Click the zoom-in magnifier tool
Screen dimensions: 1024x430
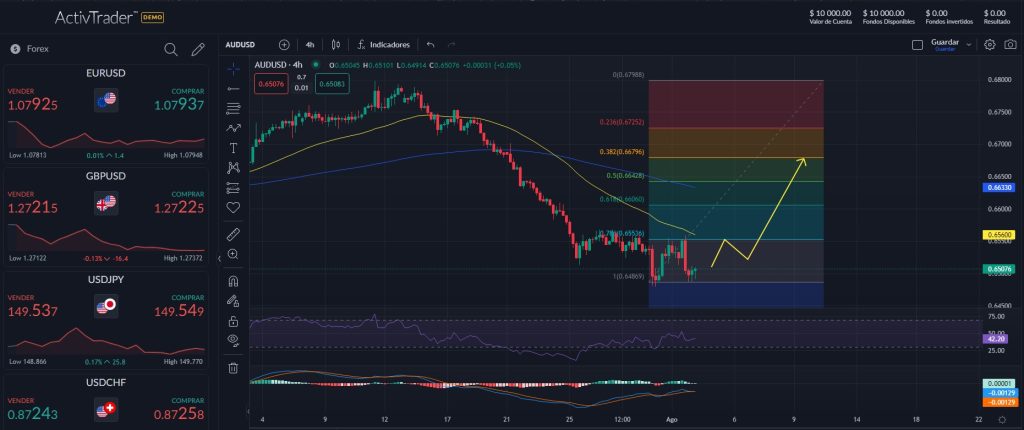[x=233, y=254]
